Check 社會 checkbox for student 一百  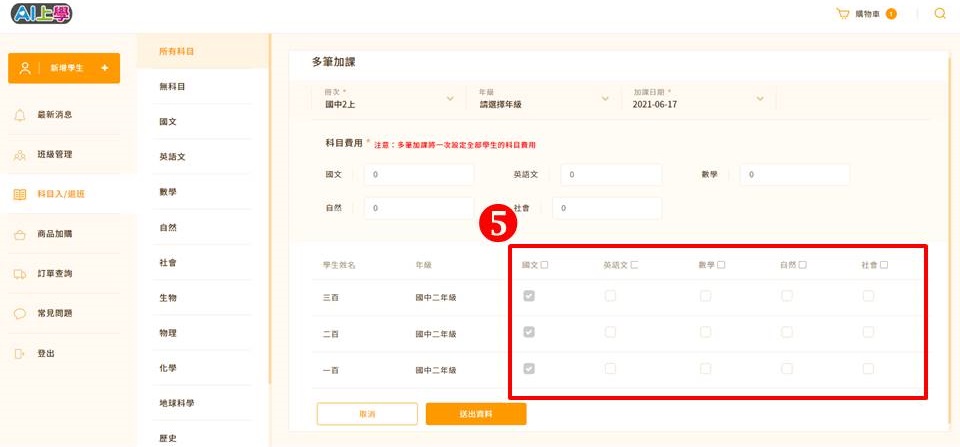click(x=868, y=369)
